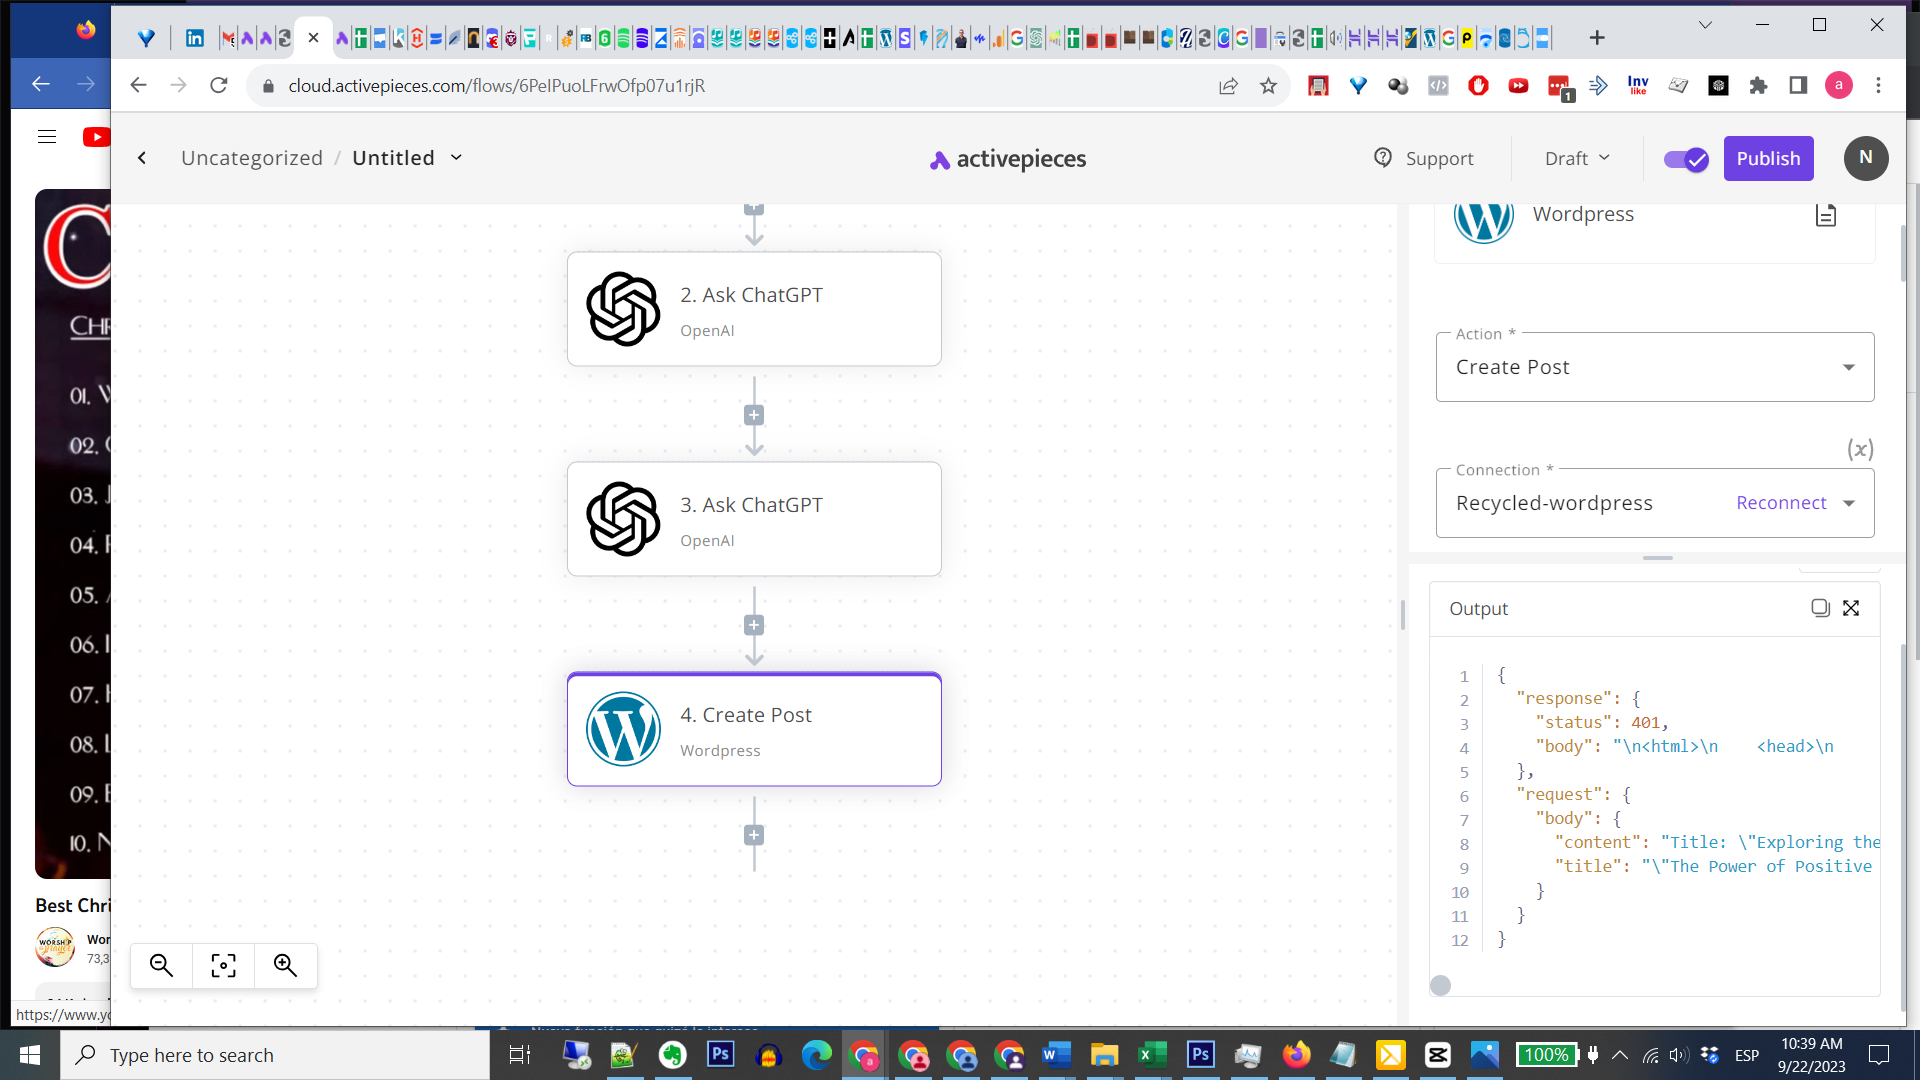
Task: Open the browser extensions puzzle icon
Action: [1758, 86]
